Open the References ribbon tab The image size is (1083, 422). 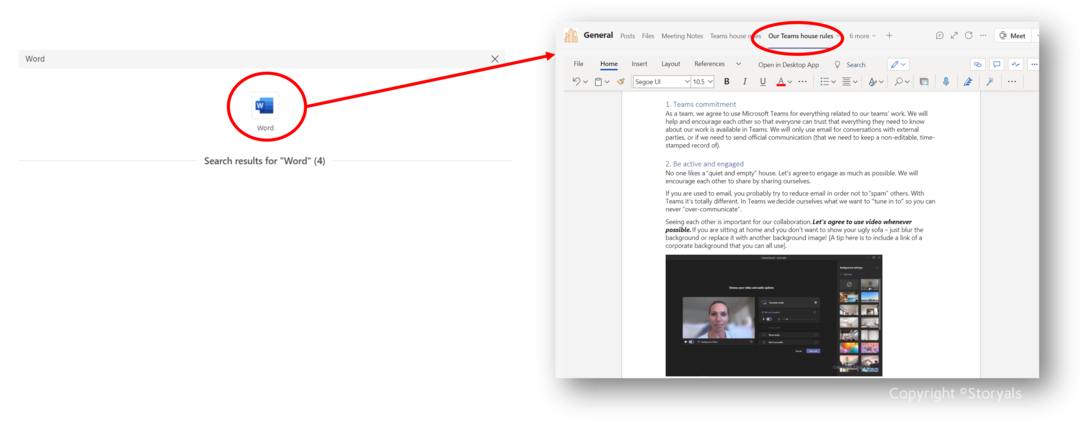709,64
